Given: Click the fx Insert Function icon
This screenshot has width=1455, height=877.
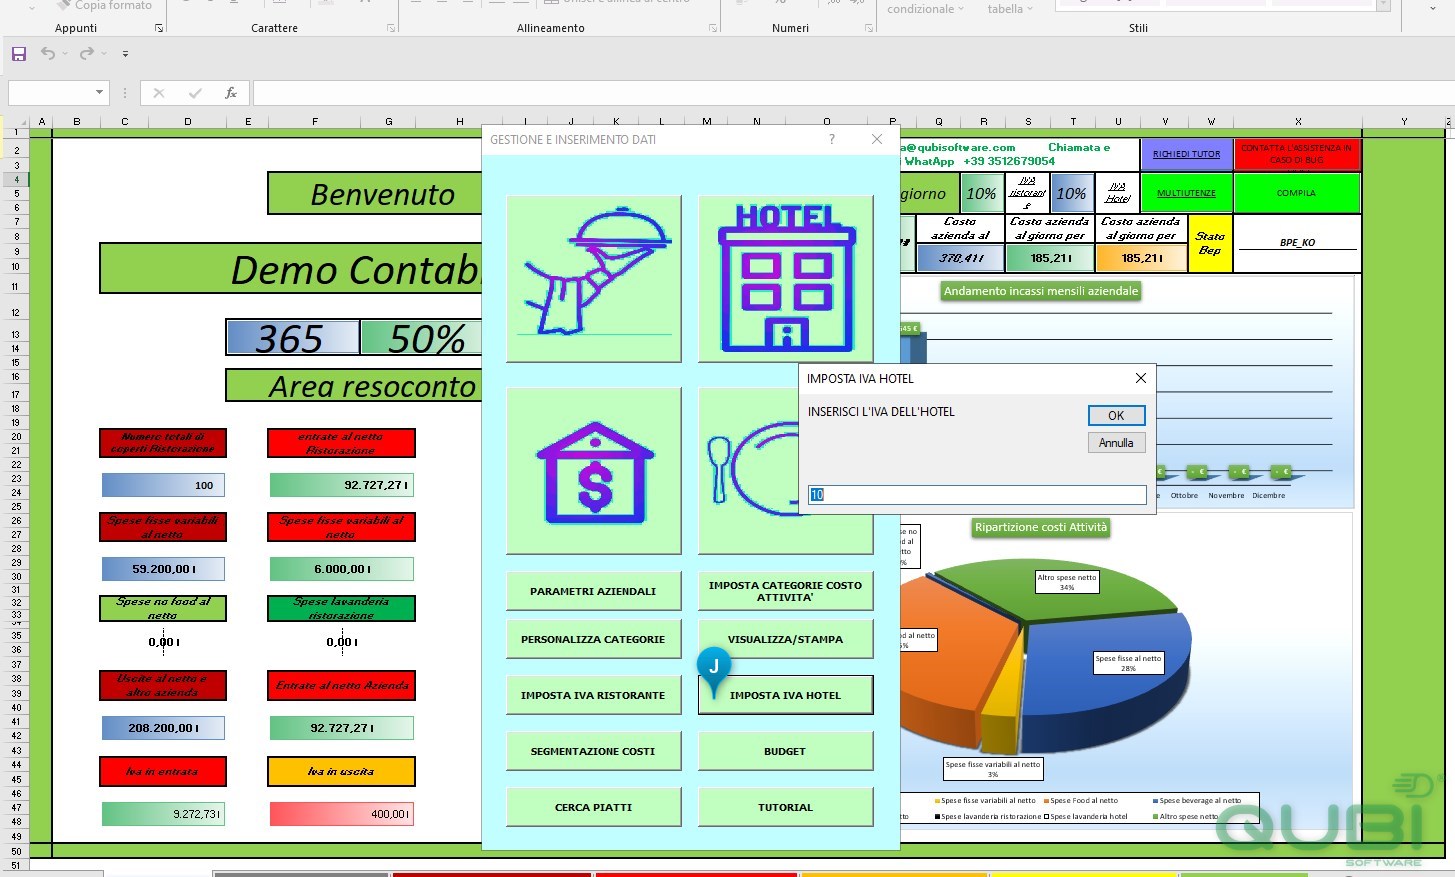Looking at the screenshot, I should tap(231, 93).
